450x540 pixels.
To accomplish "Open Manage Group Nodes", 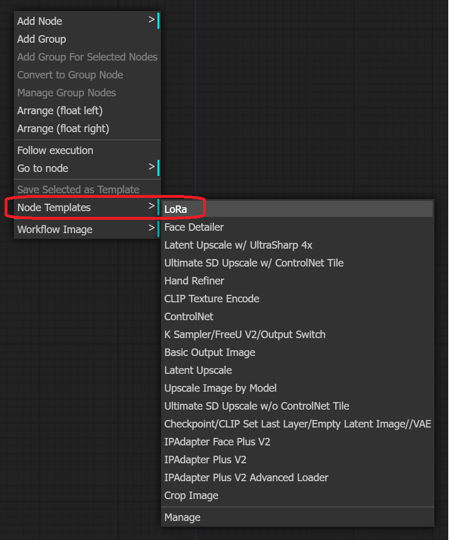I will (87, 93).
